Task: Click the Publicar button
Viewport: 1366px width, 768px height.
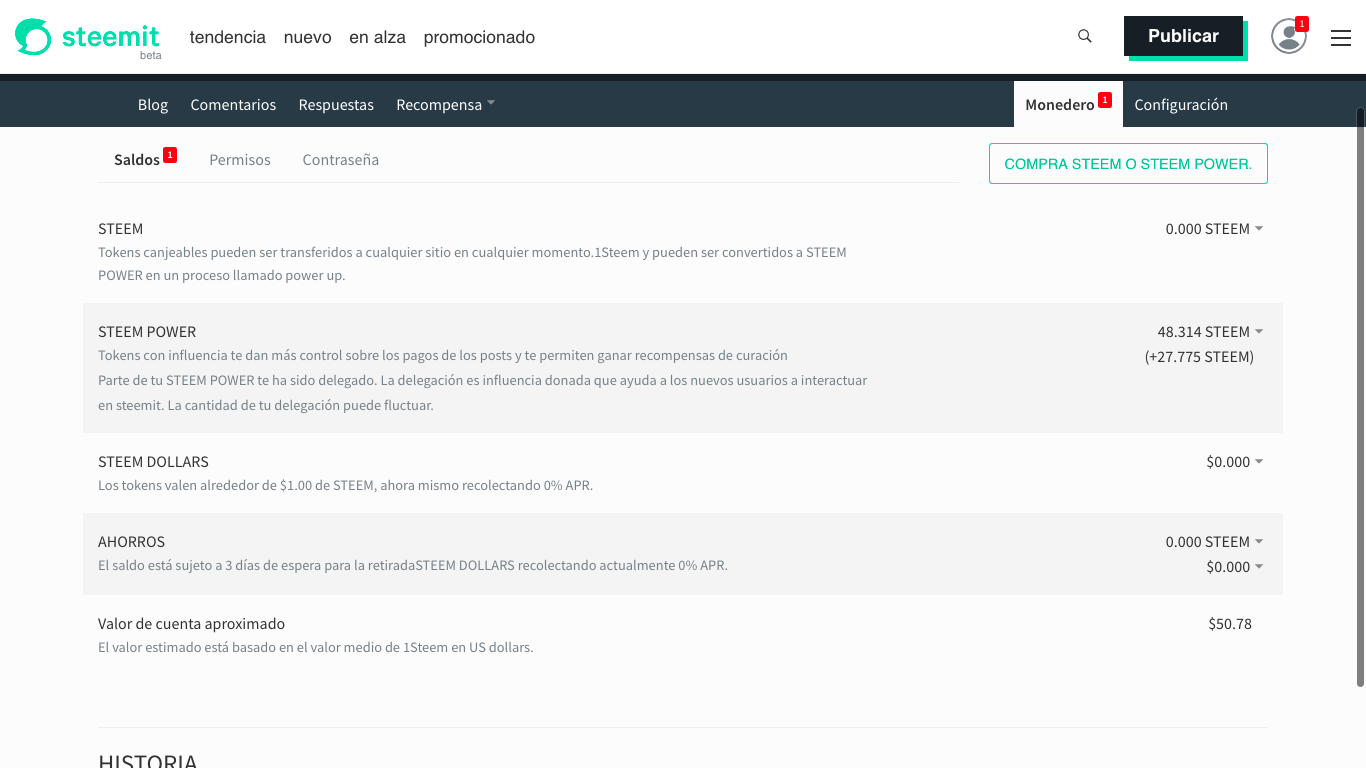Action: [1183, 36]
